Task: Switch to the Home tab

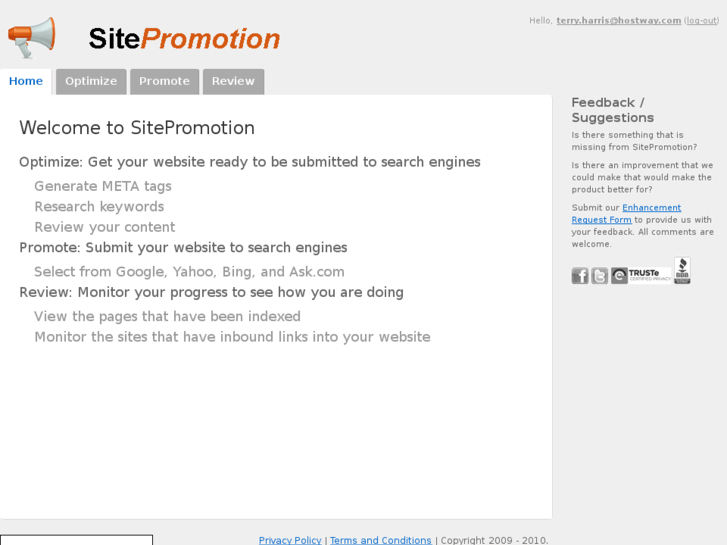Action: coord(26,82)
